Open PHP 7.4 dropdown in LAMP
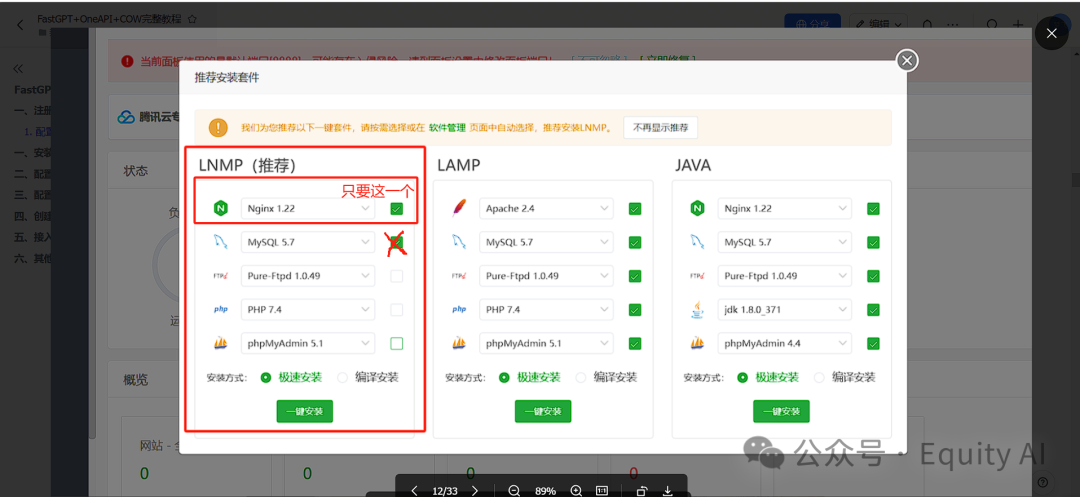Screen dimensions: 1080x497 click(x=546, y=310)
